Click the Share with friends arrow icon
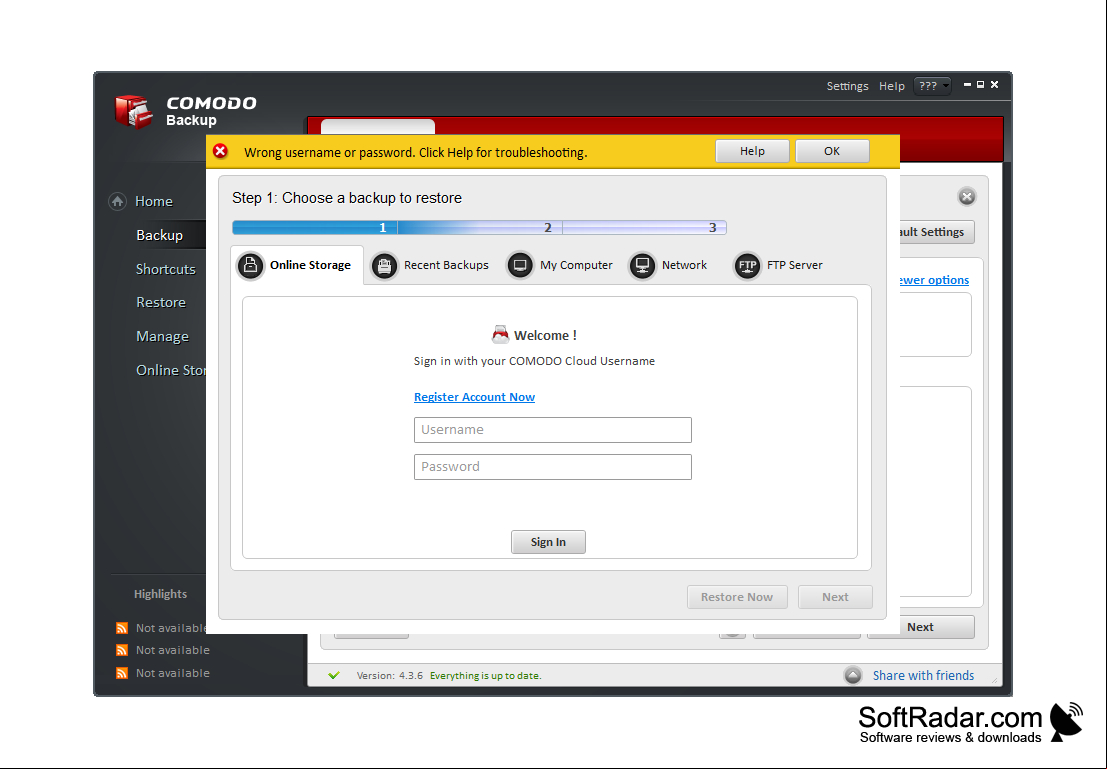This screenshot has width=1107, height=769. [853, 676]
